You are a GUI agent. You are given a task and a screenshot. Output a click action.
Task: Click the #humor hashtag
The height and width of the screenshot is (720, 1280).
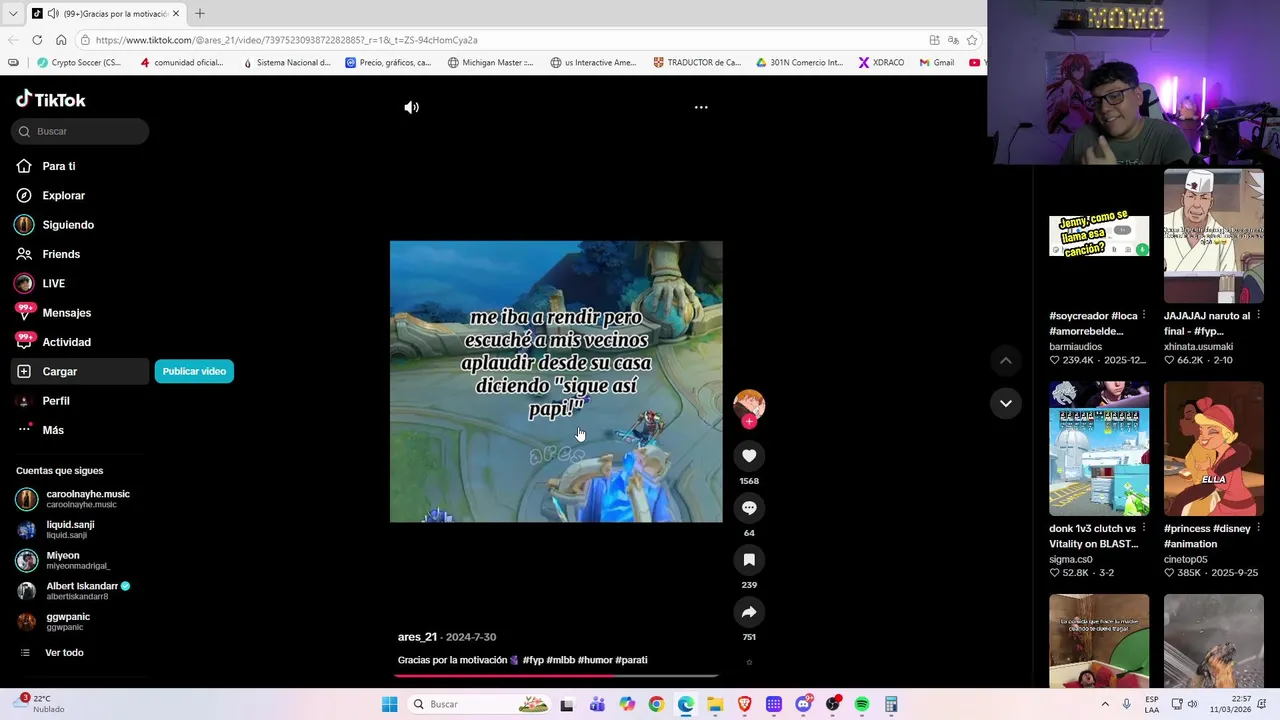(x=595, y=660)
